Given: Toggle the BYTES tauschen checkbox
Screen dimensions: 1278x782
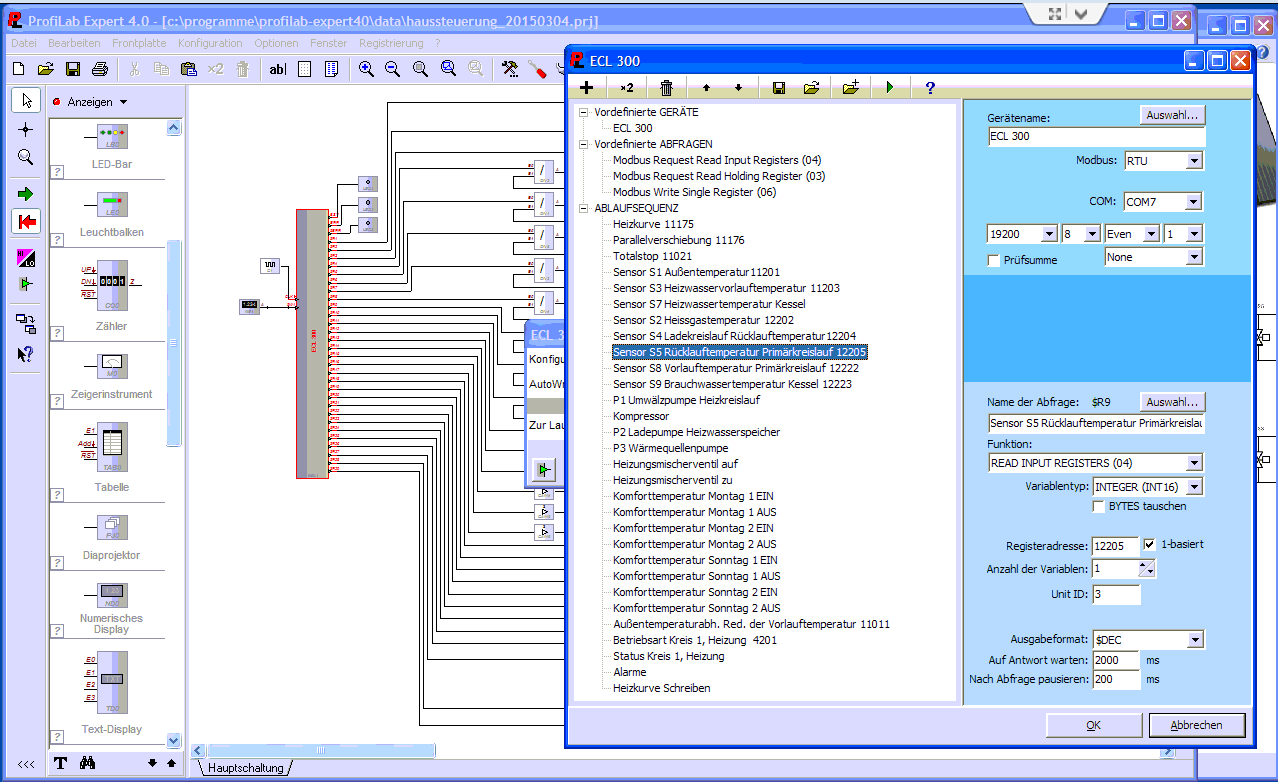Looking at the screenshot, I should tap(1100, 506).
